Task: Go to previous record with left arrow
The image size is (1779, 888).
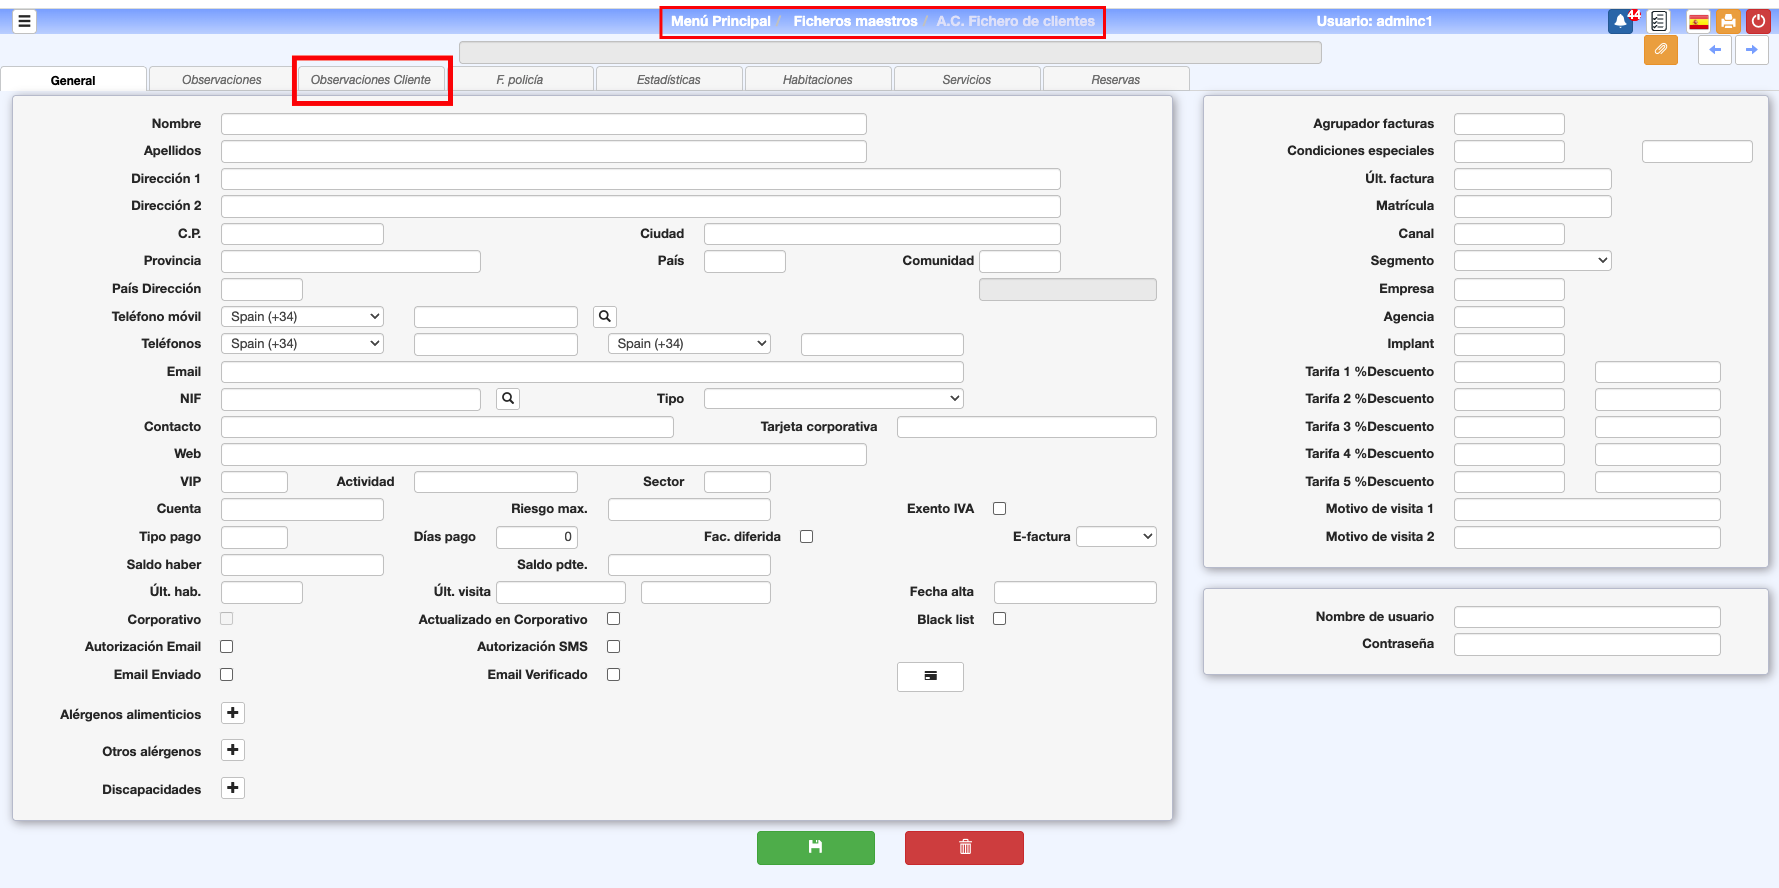Action: click(x=1715, y=50)
